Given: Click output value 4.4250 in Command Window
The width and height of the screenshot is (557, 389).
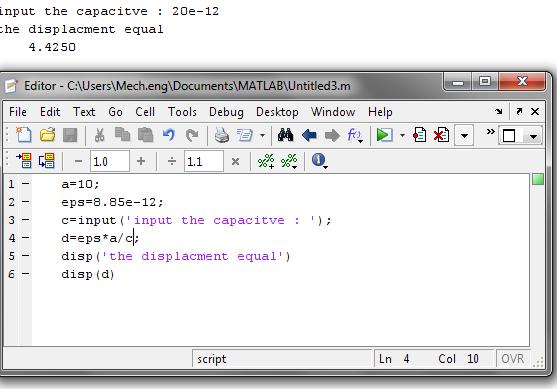Looking at the screenshot, I should pos(52,47).
